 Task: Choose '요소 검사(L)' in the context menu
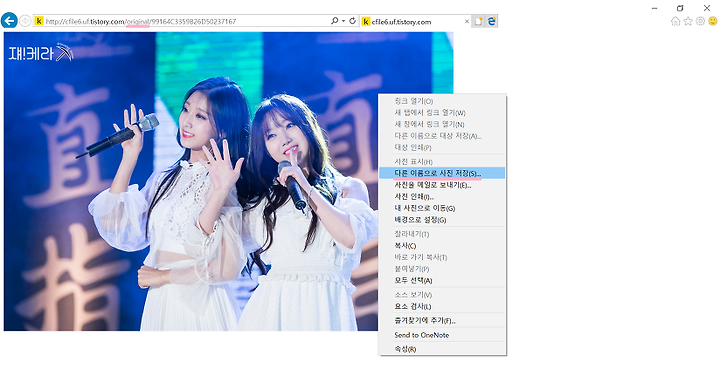442,306
